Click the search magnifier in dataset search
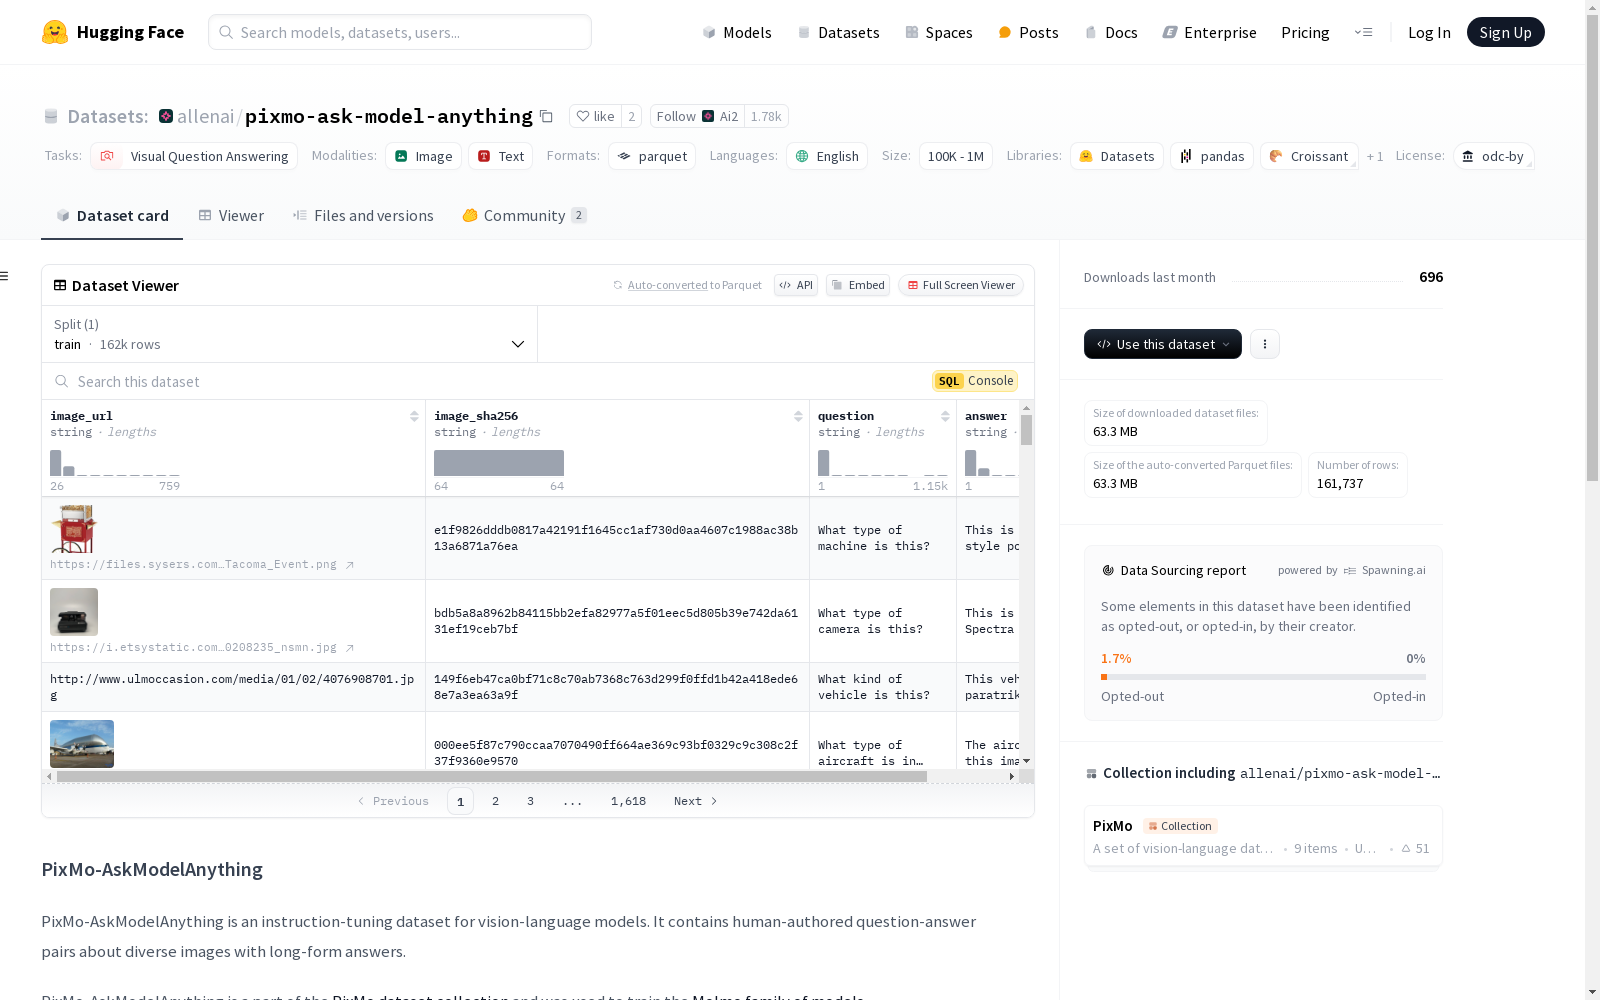 coord(62,381)
